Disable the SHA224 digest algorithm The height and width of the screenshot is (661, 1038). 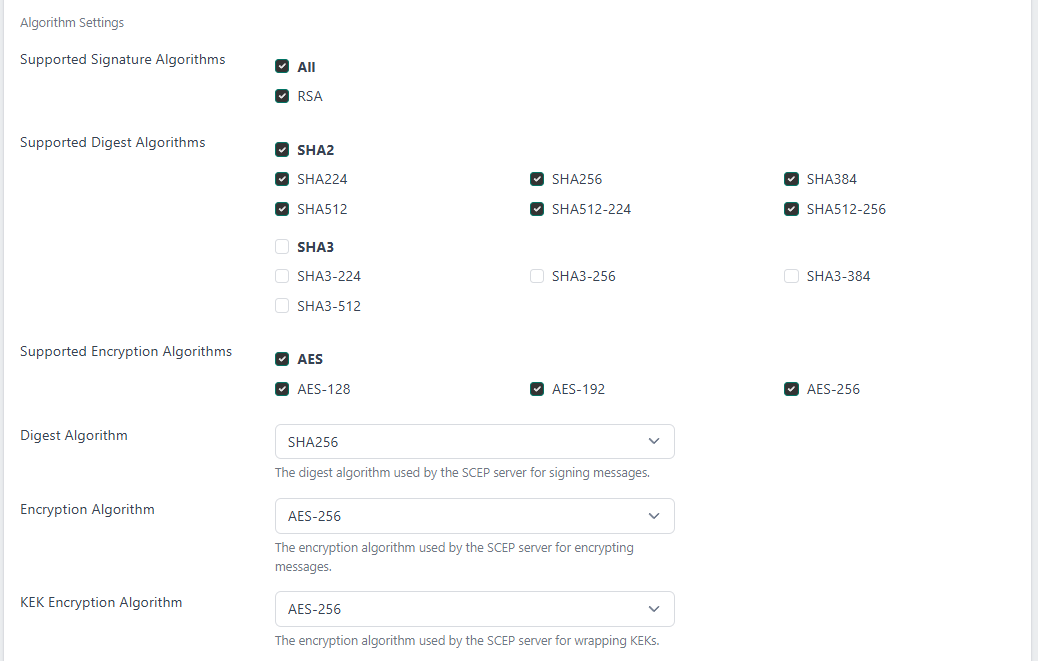(282, 180)
